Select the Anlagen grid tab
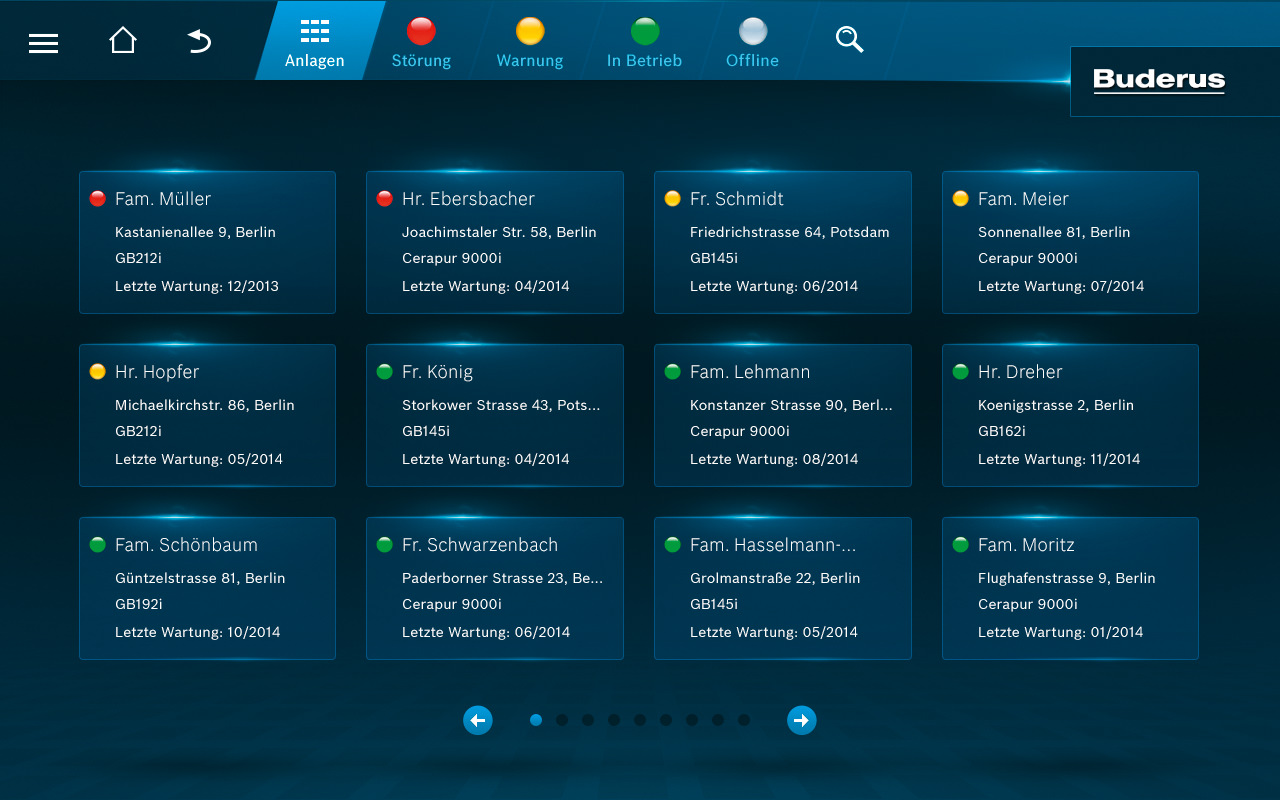The height and width of the screenshot is (800, 1280). [x=315, y=42]
